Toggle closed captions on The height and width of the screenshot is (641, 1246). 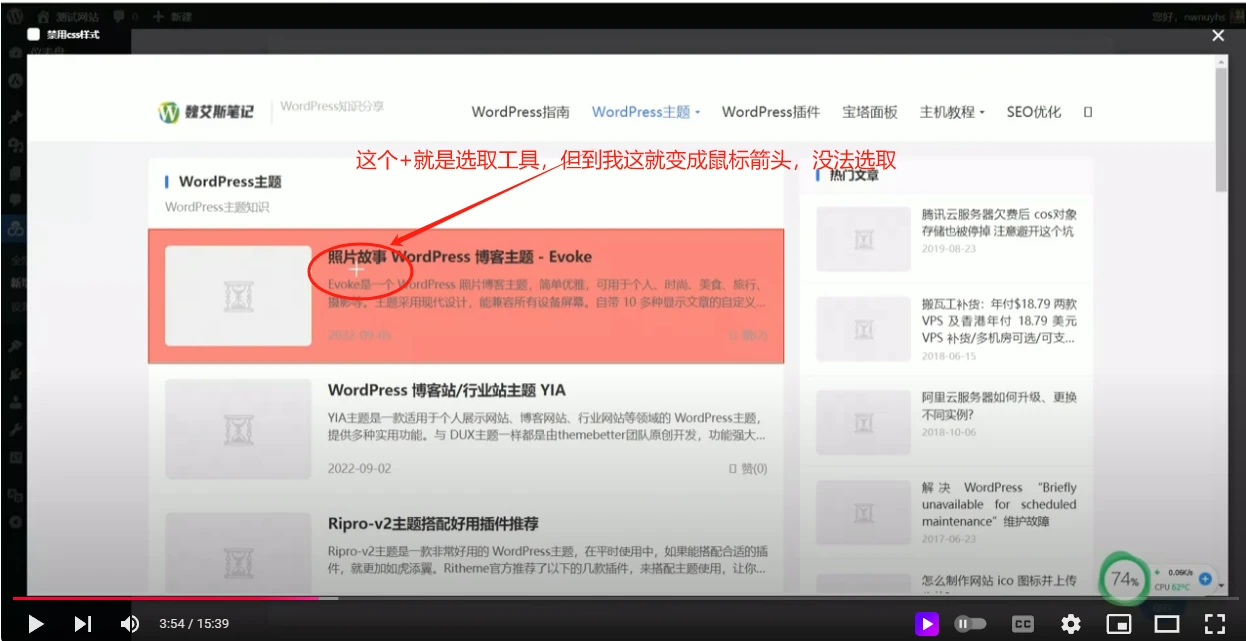click(x=1023, y=624)
